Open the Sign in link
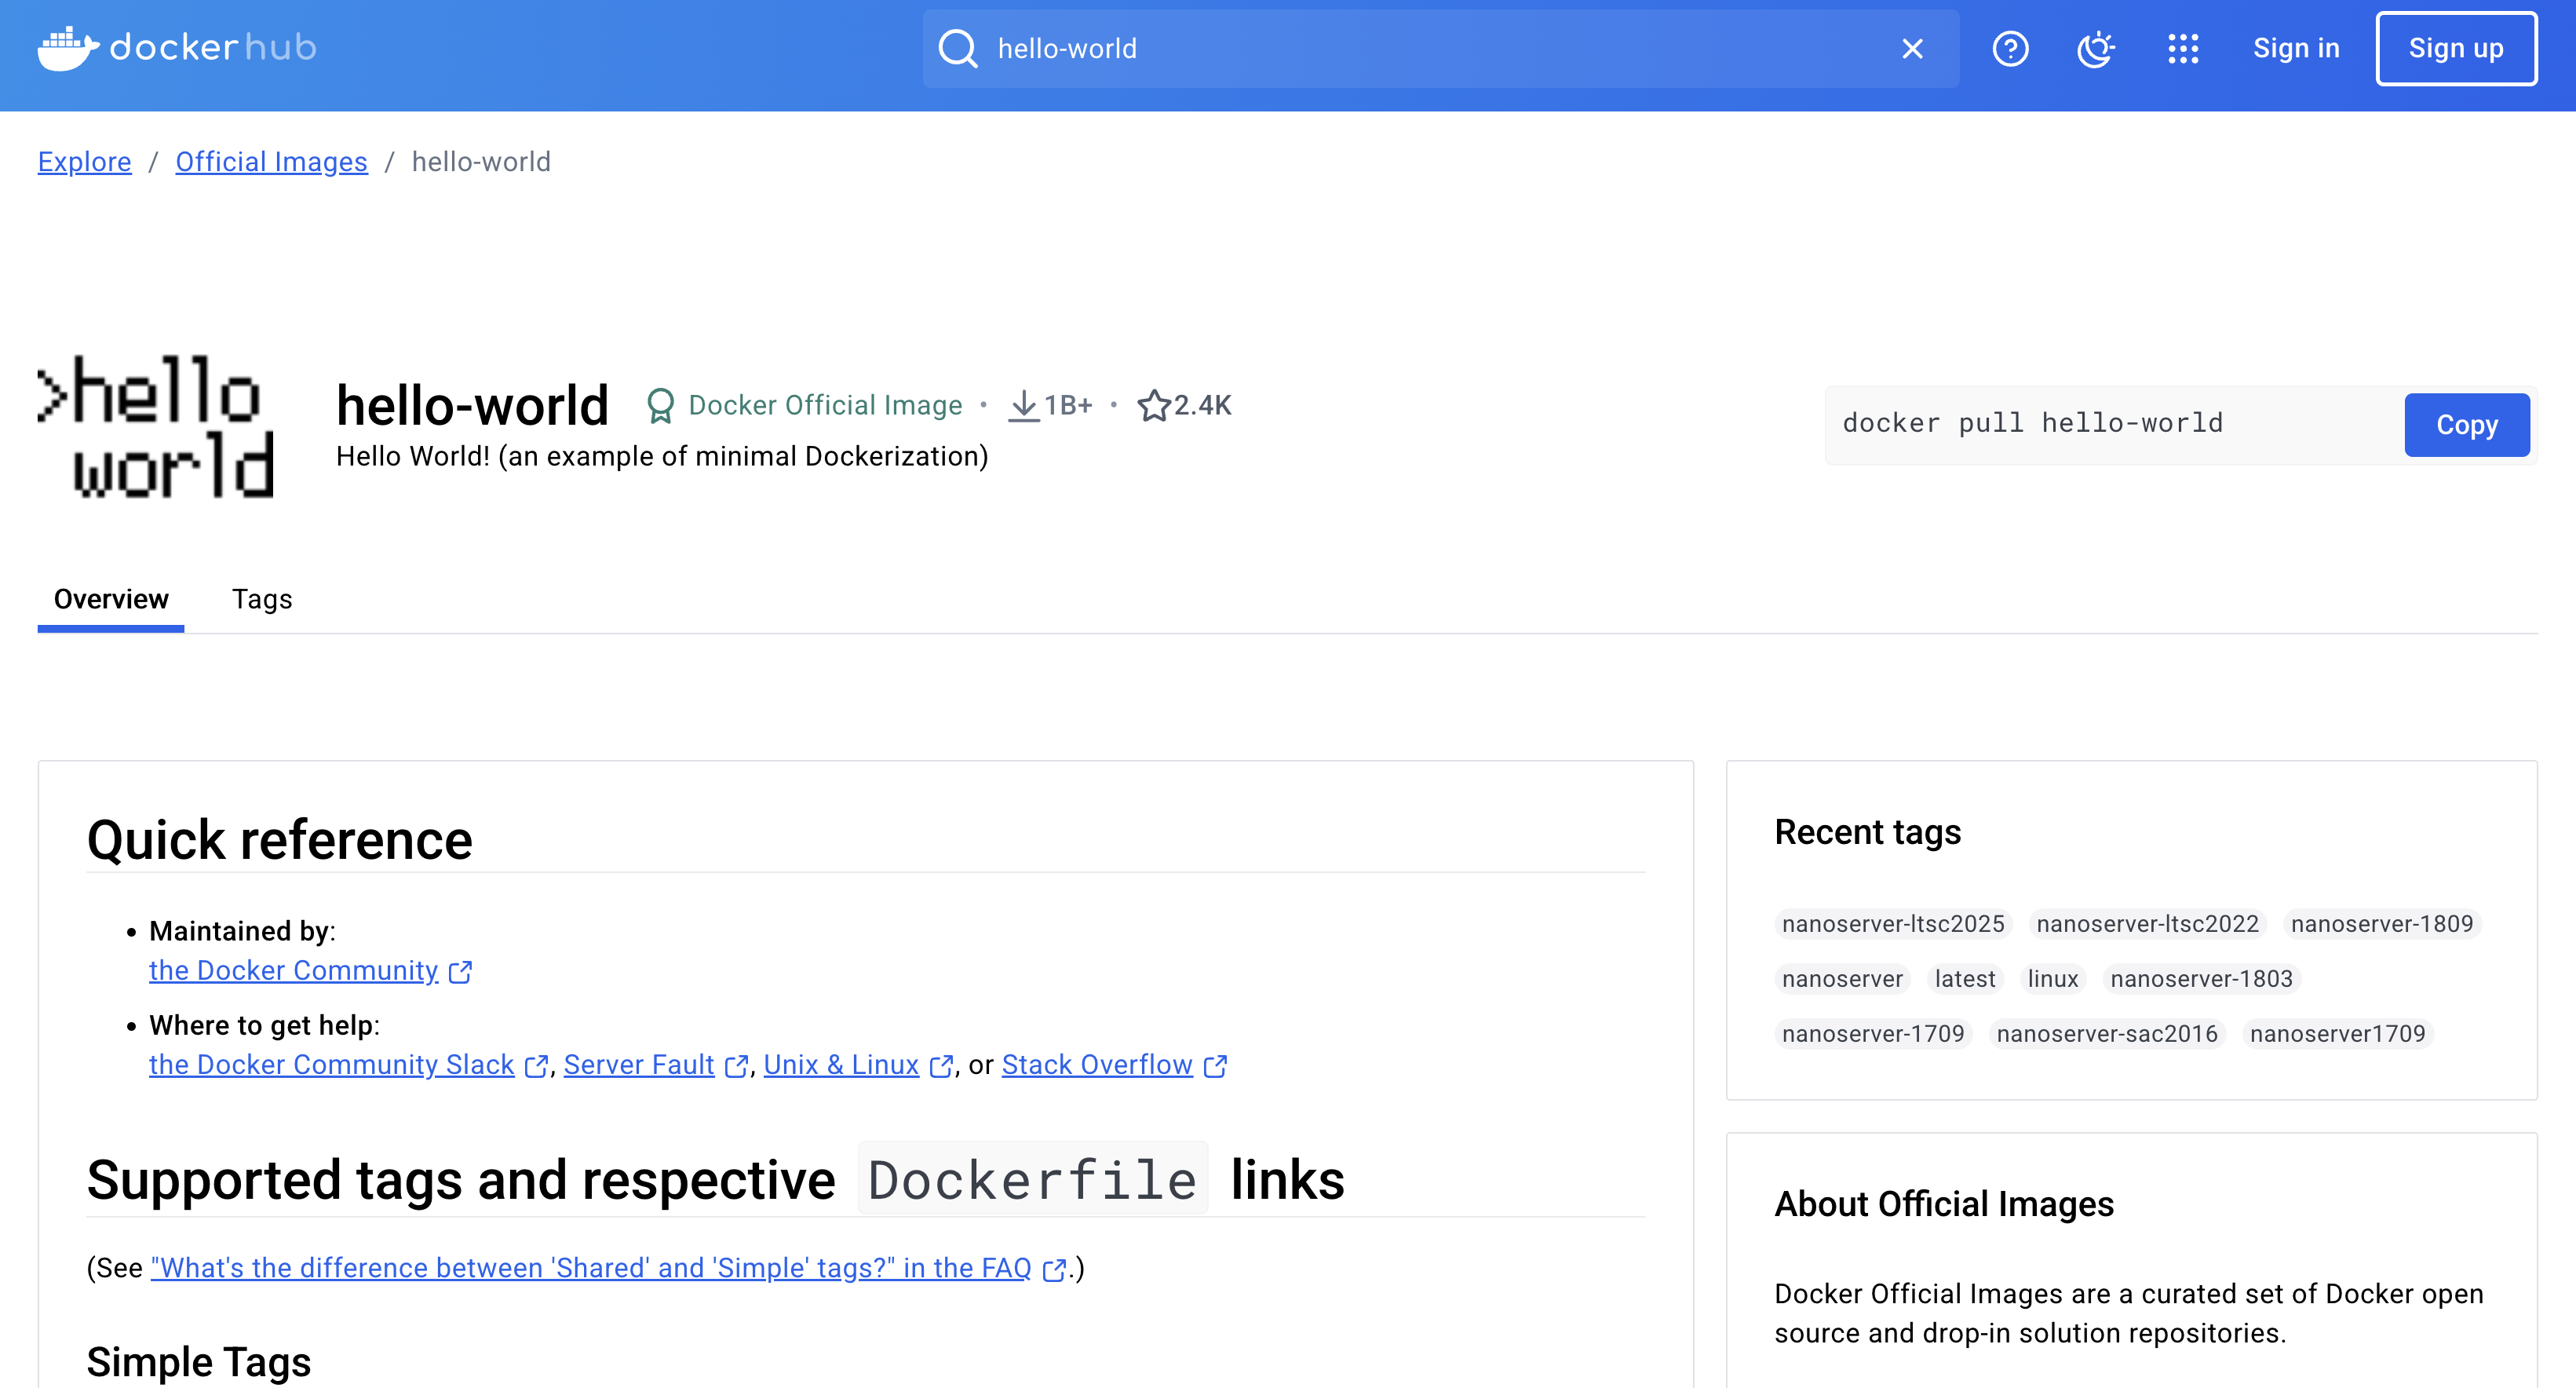2576x1388 pixels. point(2295,49)
